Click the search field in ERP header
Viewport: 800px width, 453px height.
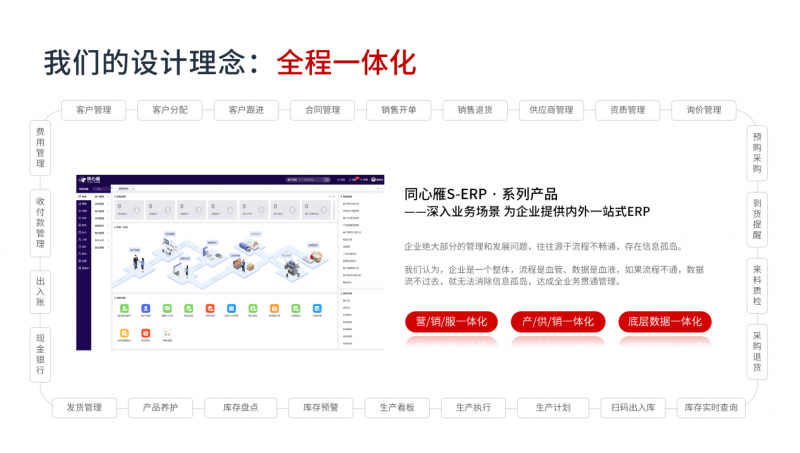[308, 180]
